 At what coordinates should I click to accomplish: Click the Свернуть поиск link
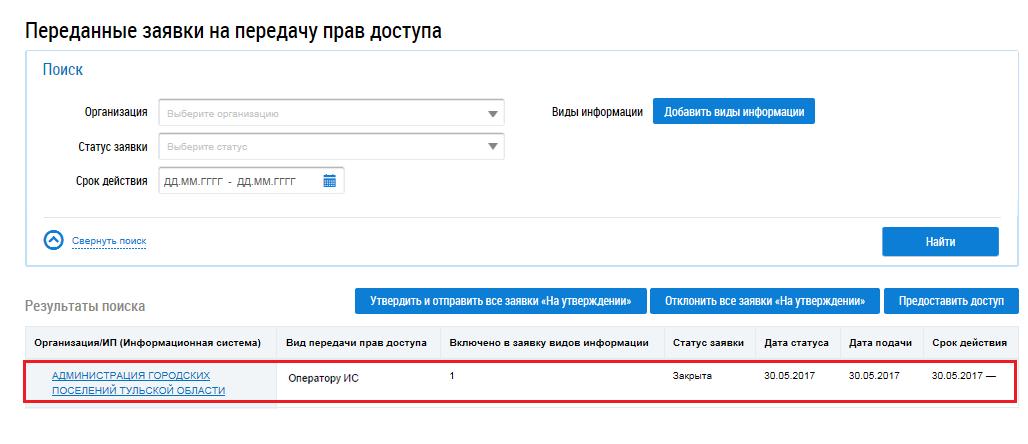tap(109, 242)
